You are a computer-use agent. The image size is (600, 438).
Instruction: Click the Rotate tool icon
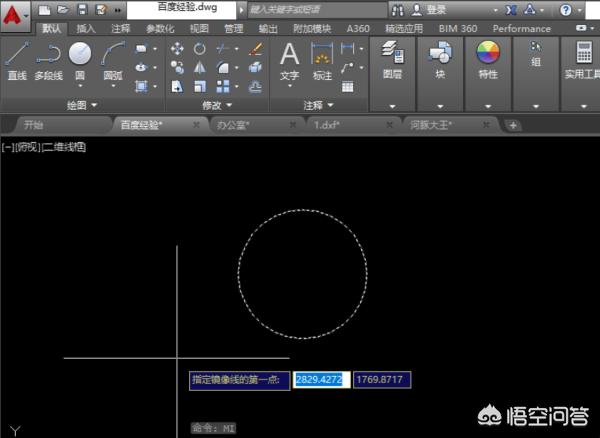[x=200, y=48]
